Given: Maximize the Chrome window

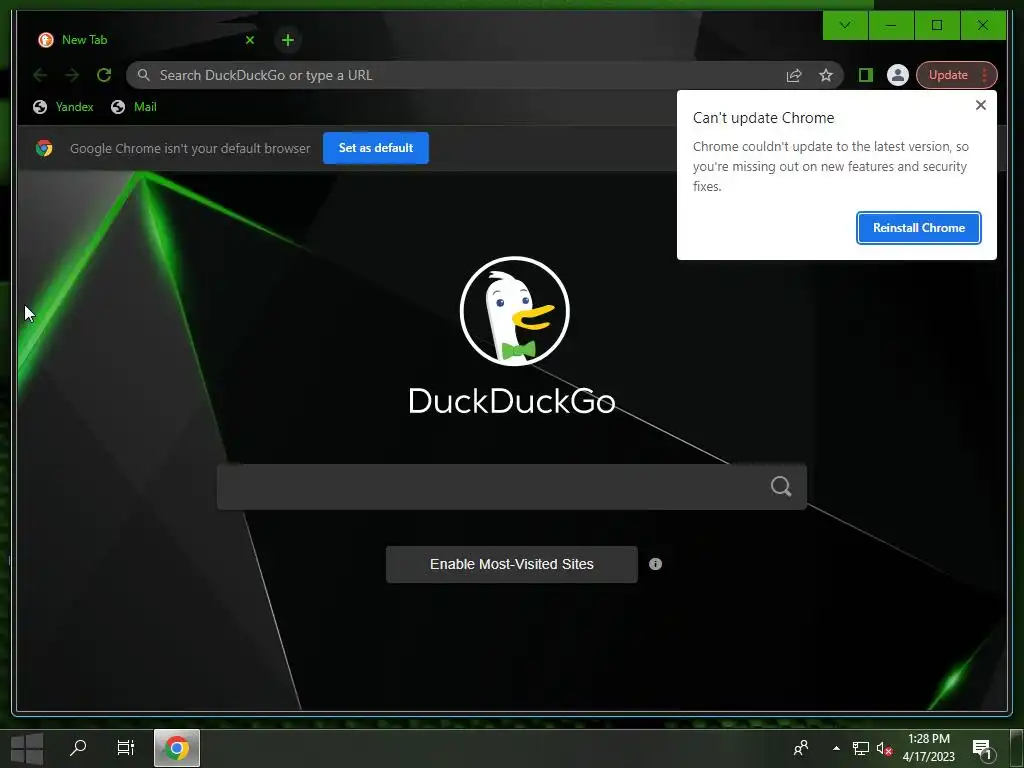Looking at the screenshot, I should coord(937,25).
